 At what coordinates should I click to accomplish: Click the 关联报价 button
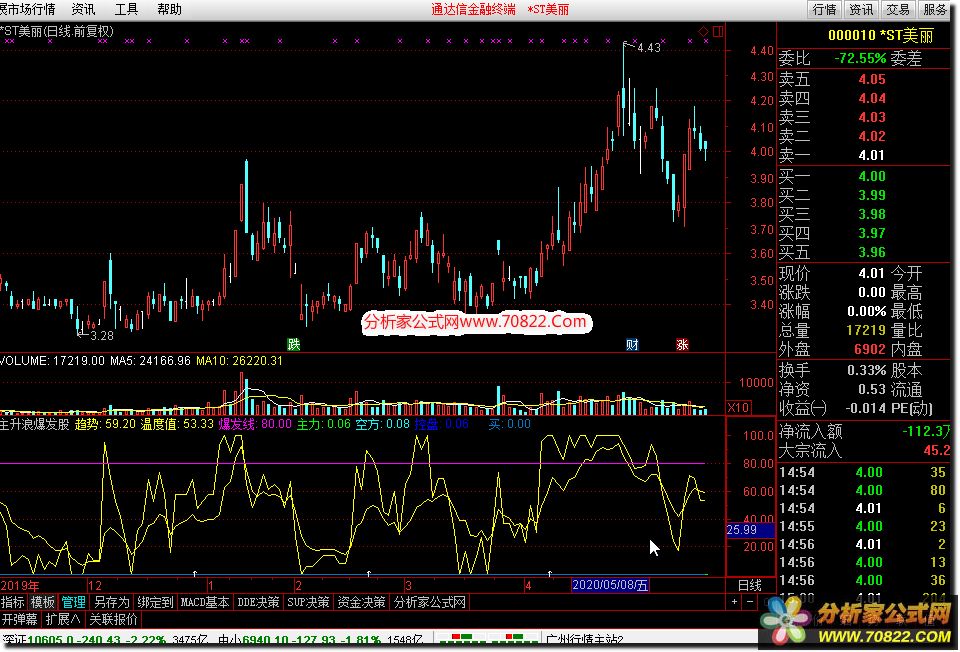point(113,619)
